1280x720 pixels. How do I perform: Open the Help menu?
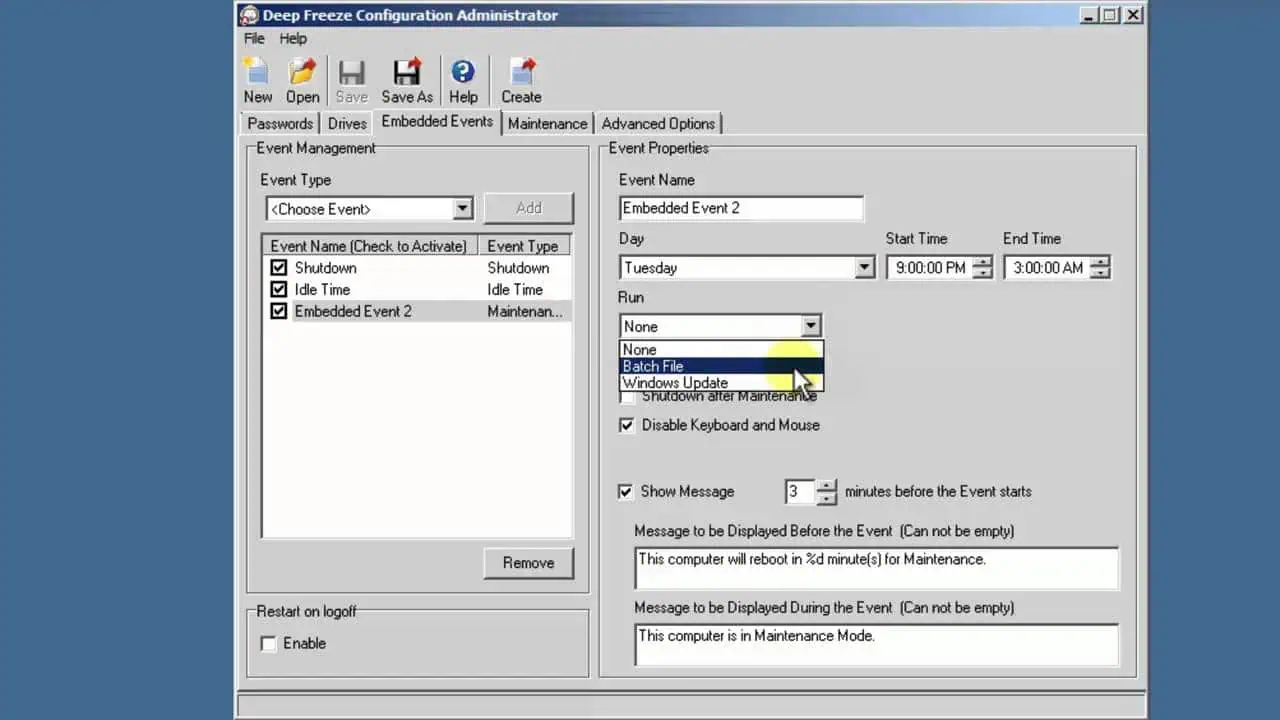click(x=293, y=38)
